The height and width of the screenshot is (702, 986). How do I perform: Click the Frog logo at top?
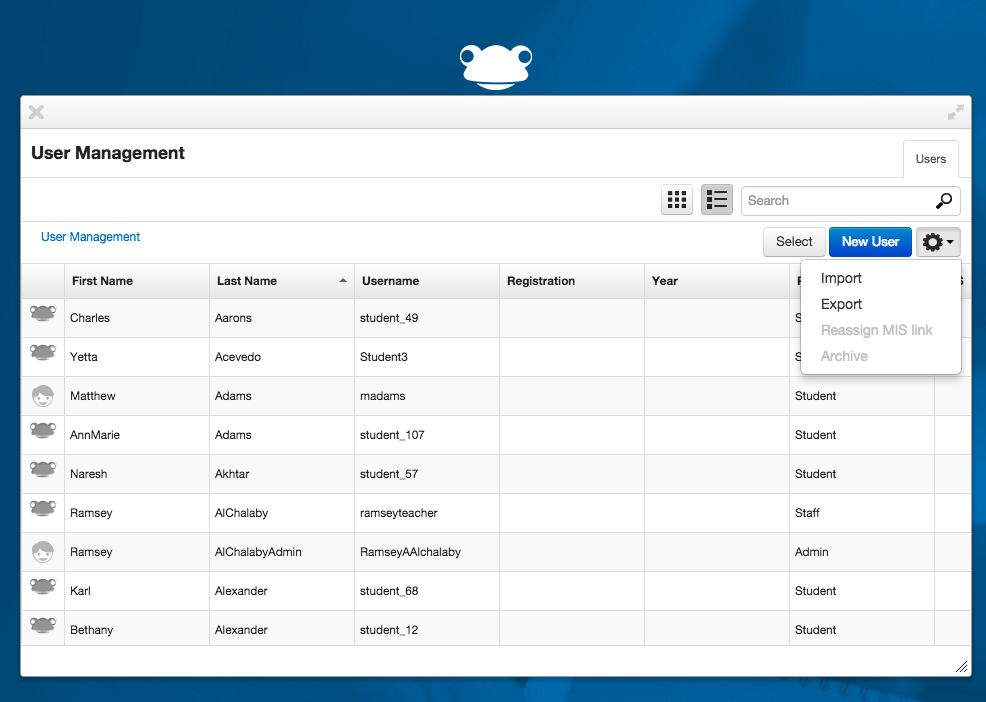(496, 67)
